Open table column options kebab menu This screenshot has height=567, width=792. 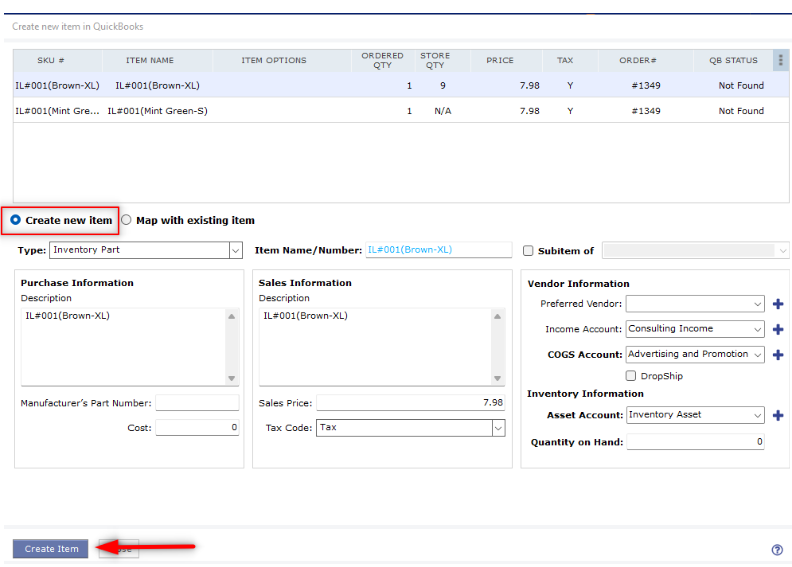780,60
